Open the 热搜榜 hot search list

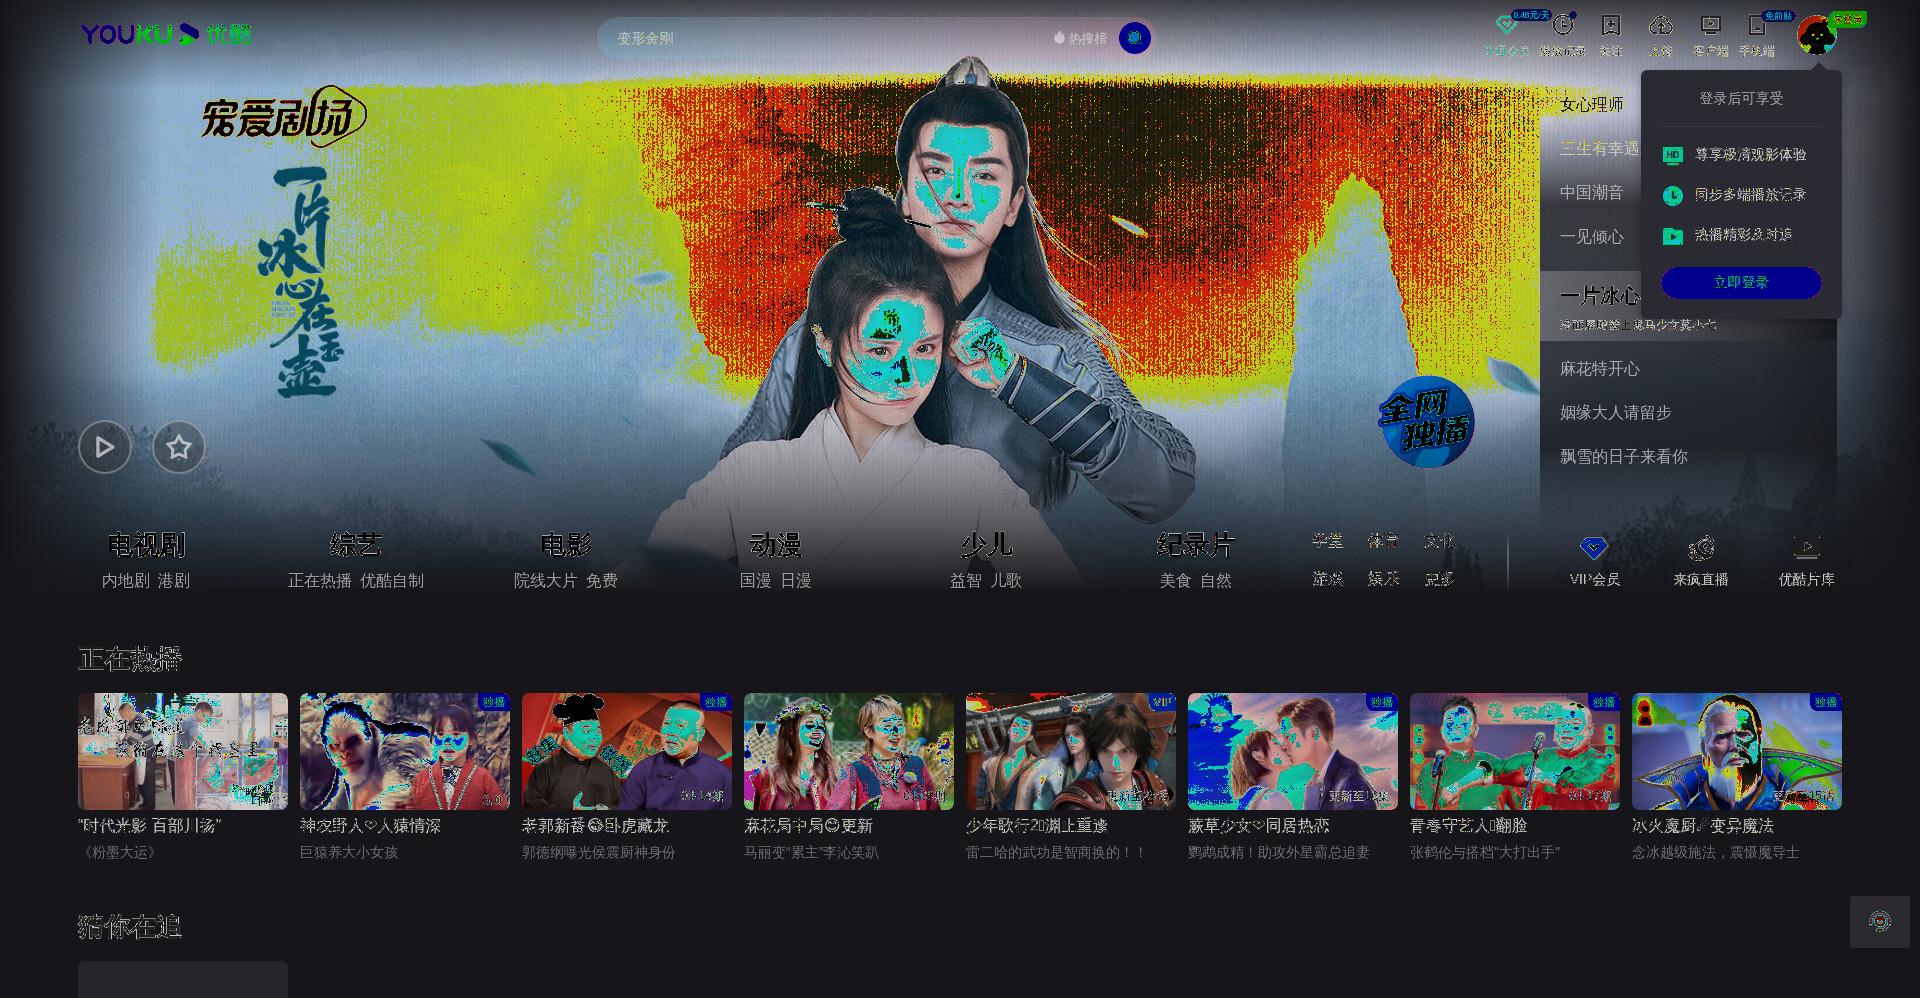click(x=1080, y=38)
